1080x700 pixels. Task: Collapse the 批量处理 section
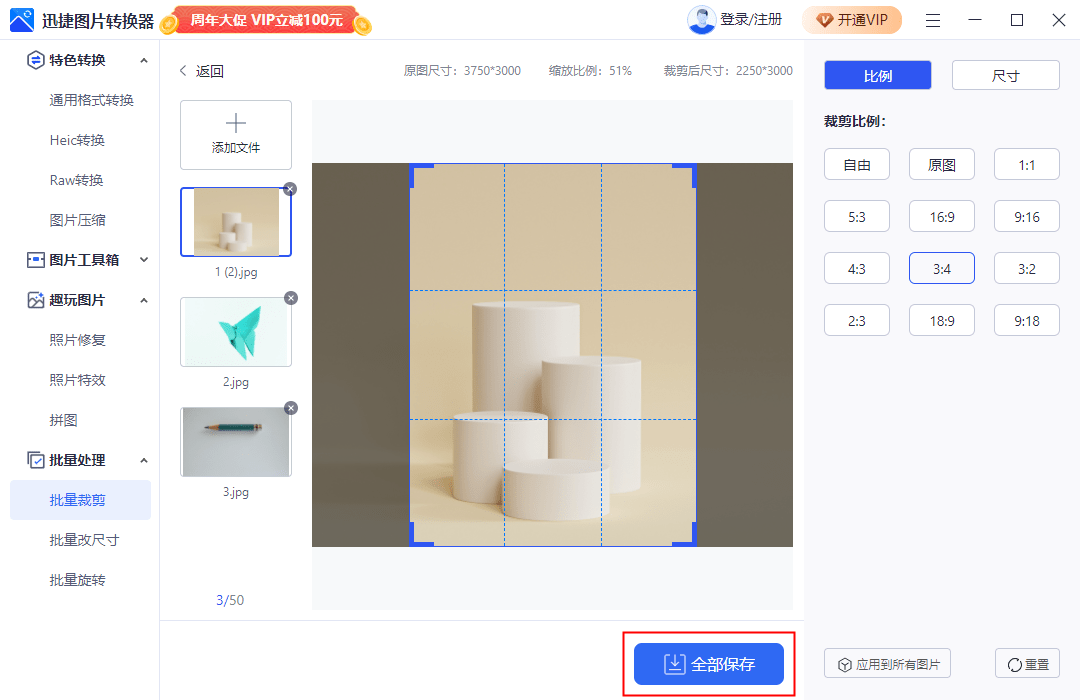(142, 460)
